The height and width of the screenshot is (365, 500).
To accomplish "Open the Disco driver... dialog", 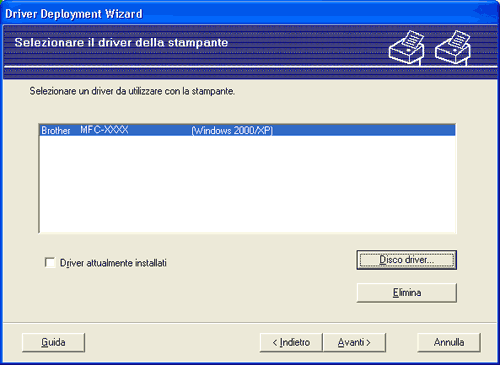I will pos(407,260).
